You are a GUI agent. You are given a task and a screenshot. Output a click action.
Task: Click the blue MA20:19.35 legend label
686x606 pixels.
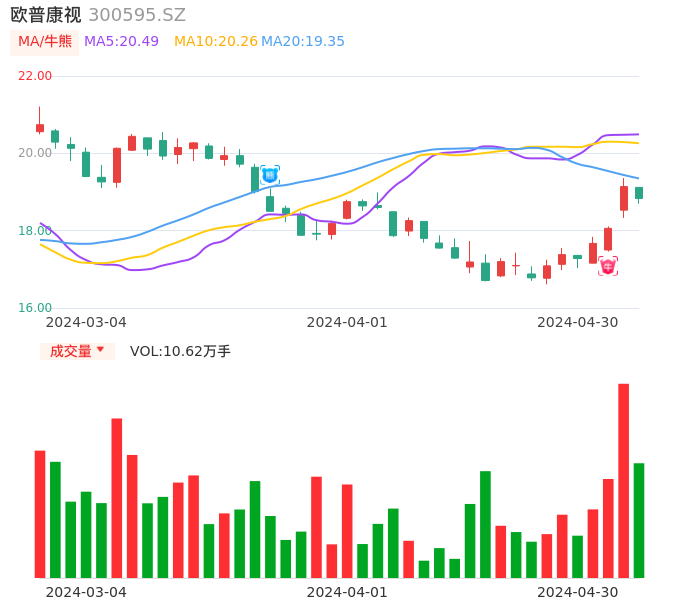point(303,42)
